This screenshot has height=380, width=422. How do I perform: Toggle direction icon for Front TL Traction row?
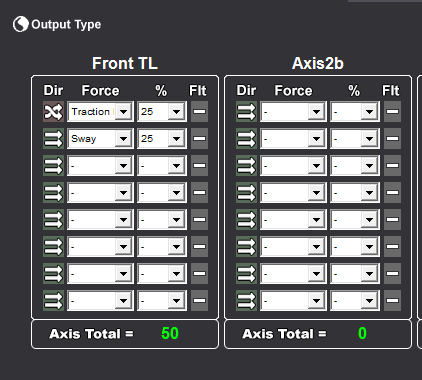[53, 112]
